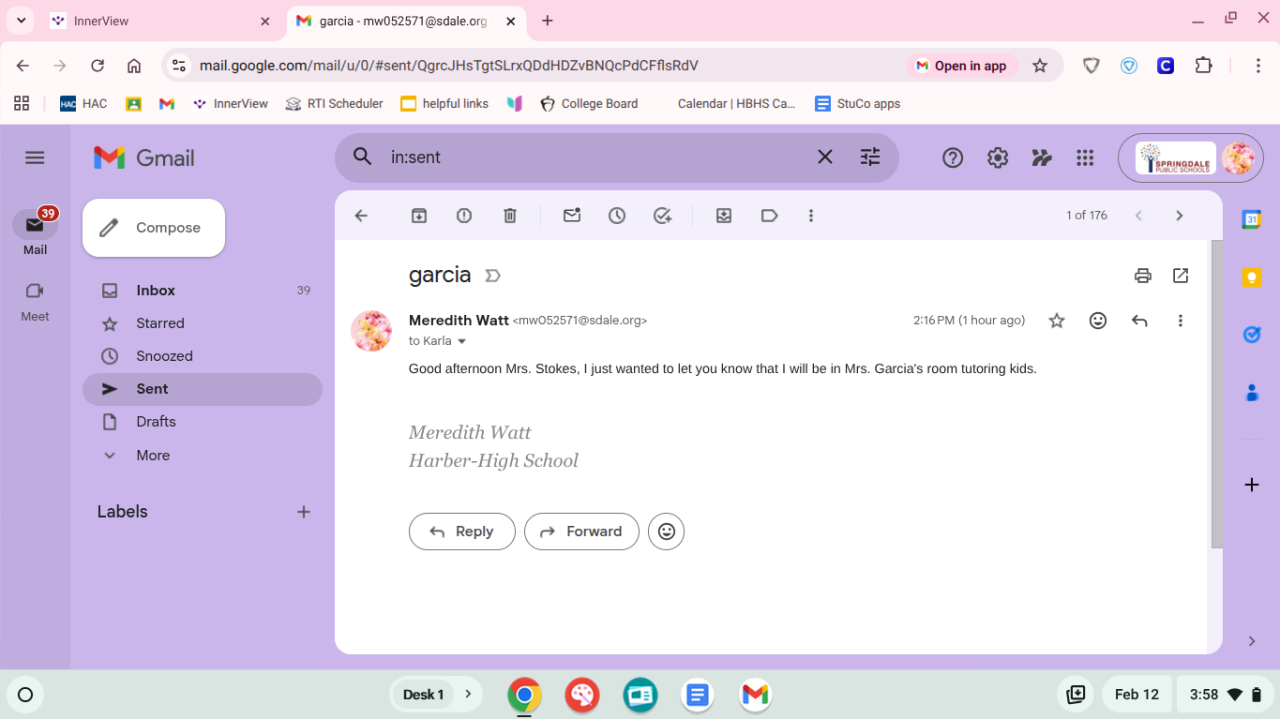Image resolution: width=1280 pixels, height=719 pixels.
Task: Go to the older conversation arrow
Action: tap(1179, 216)
